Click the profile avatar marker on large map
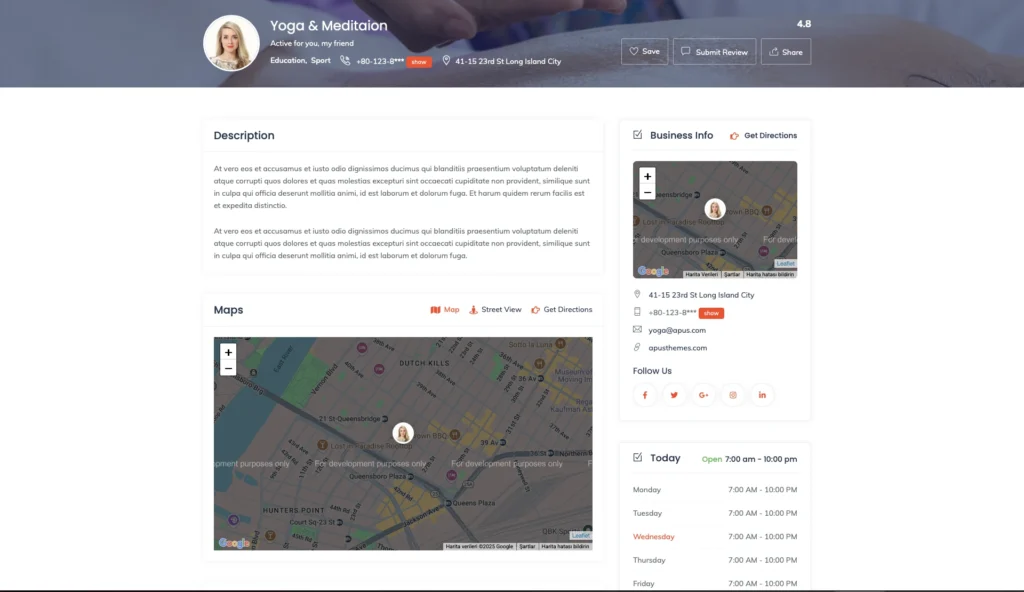The height and width of the screenshot is (592, 1024). pos(403,432)
